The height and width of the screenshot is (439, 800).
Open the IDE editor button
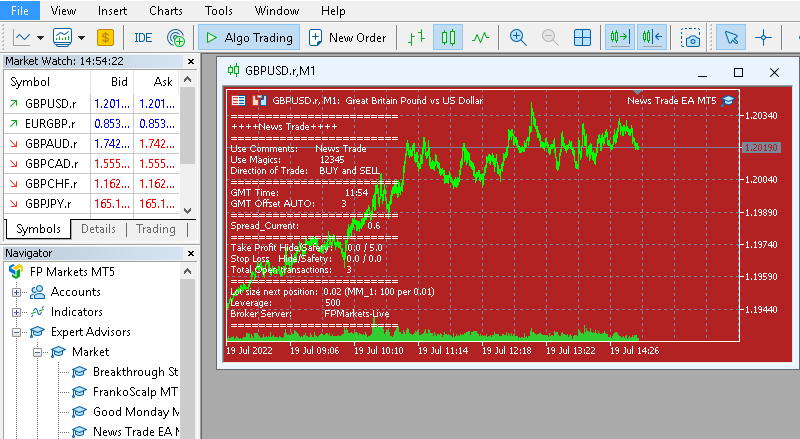click(143, 38)
